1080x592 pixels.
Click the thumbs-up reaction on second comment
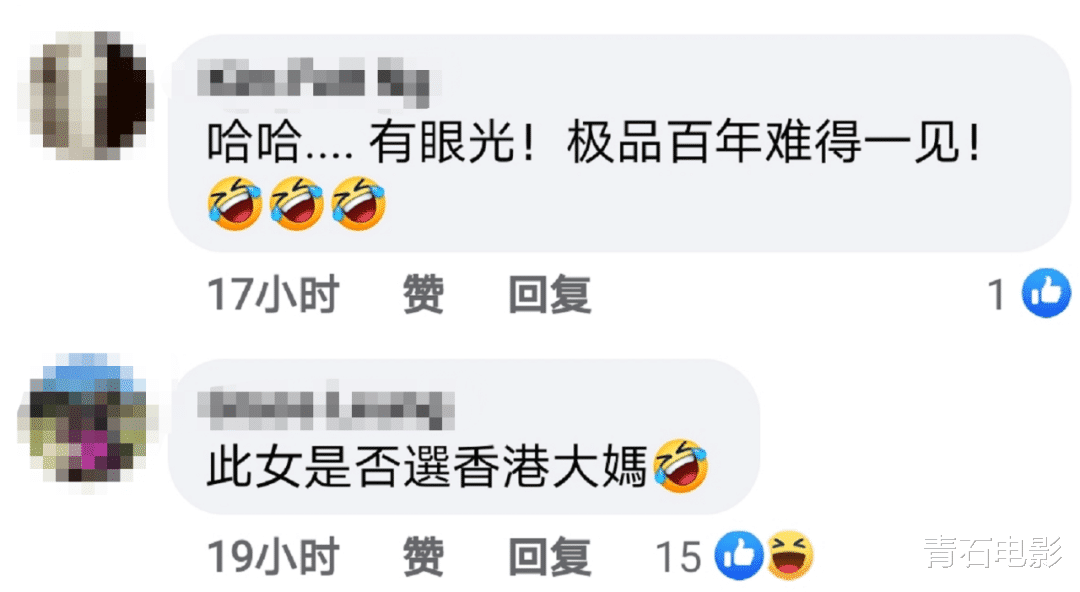tap(739, 555)
